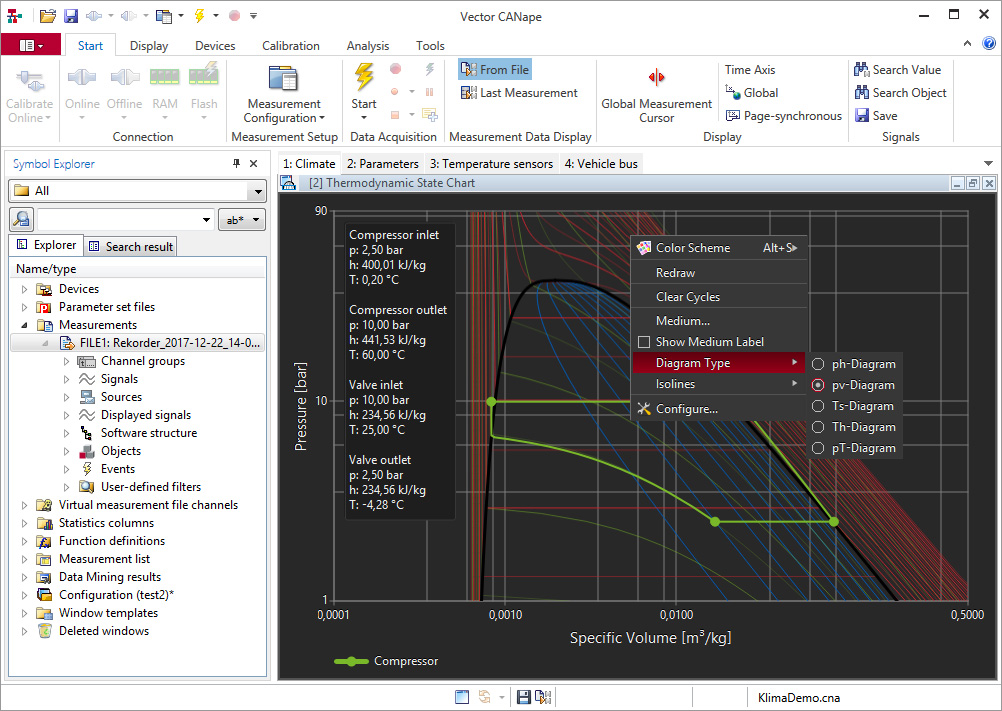The height and width of the screenshot is (711, 1002).
Task: Pin the Symbol Explorer panel
Action: pos(236,164)
